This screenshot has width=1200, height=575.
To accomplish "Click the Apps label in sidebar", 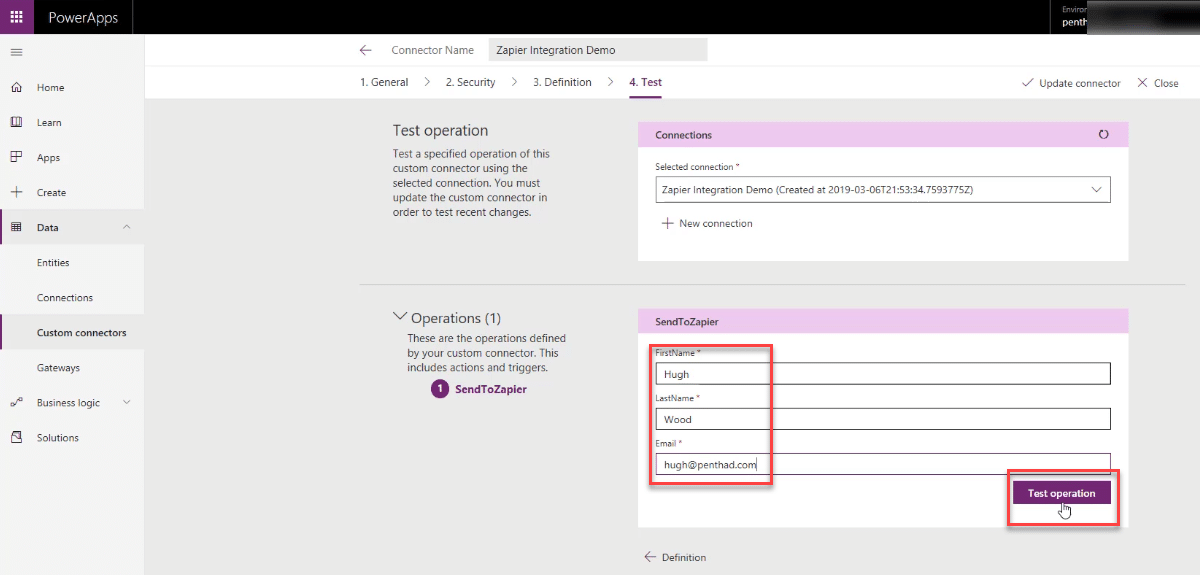I will [x=48, y=158].
